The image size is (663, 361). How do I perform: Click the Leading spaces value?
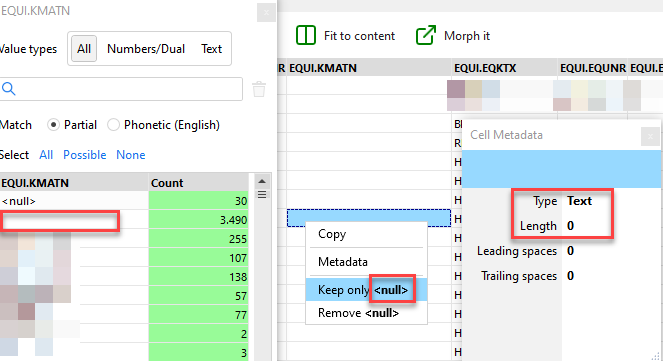click(x=570, y=251)
